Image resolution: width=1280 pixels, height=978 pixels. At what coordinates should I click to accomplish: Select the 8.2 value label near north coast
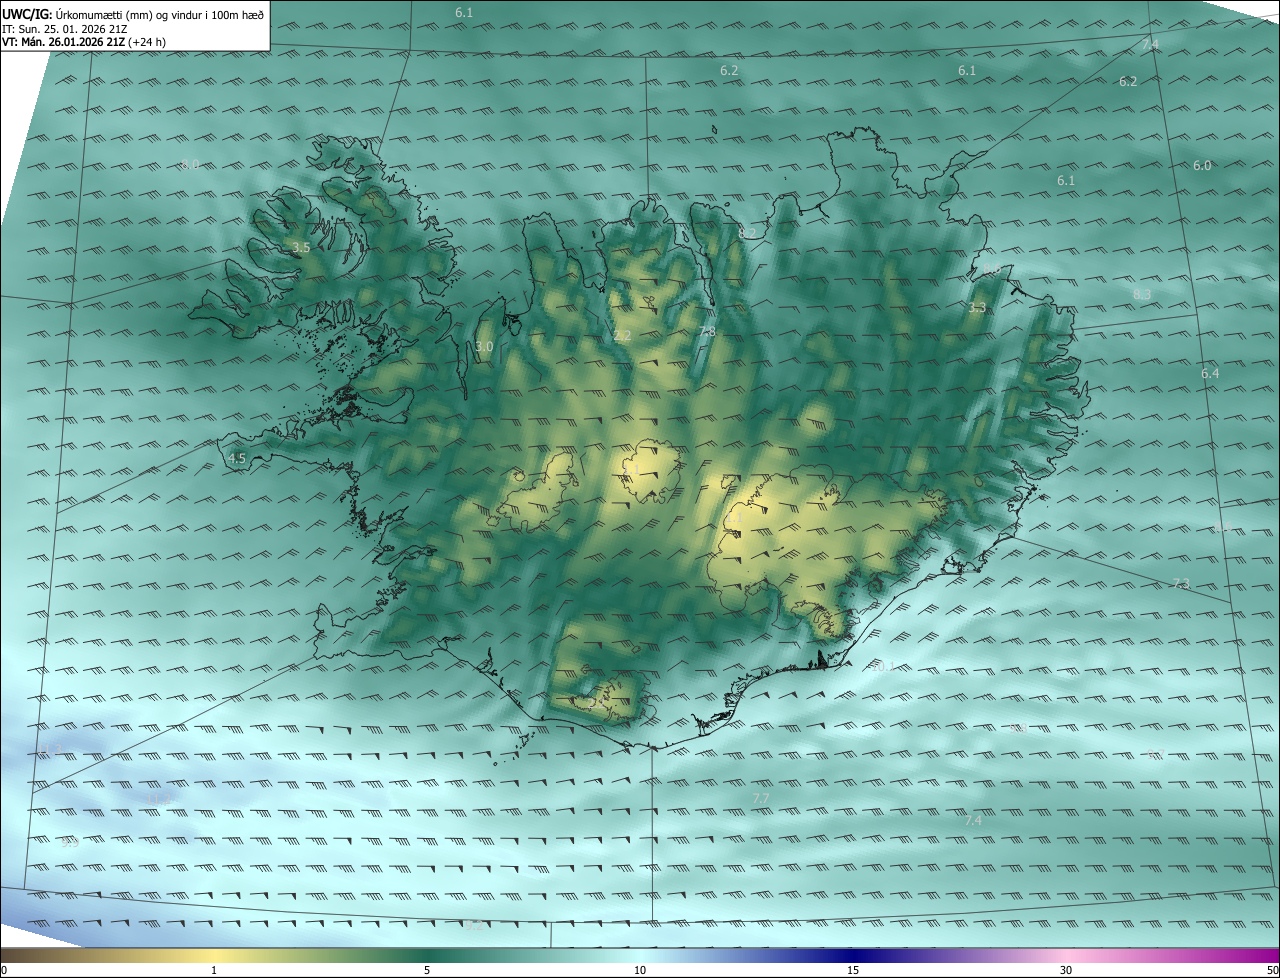coord(747,233)
